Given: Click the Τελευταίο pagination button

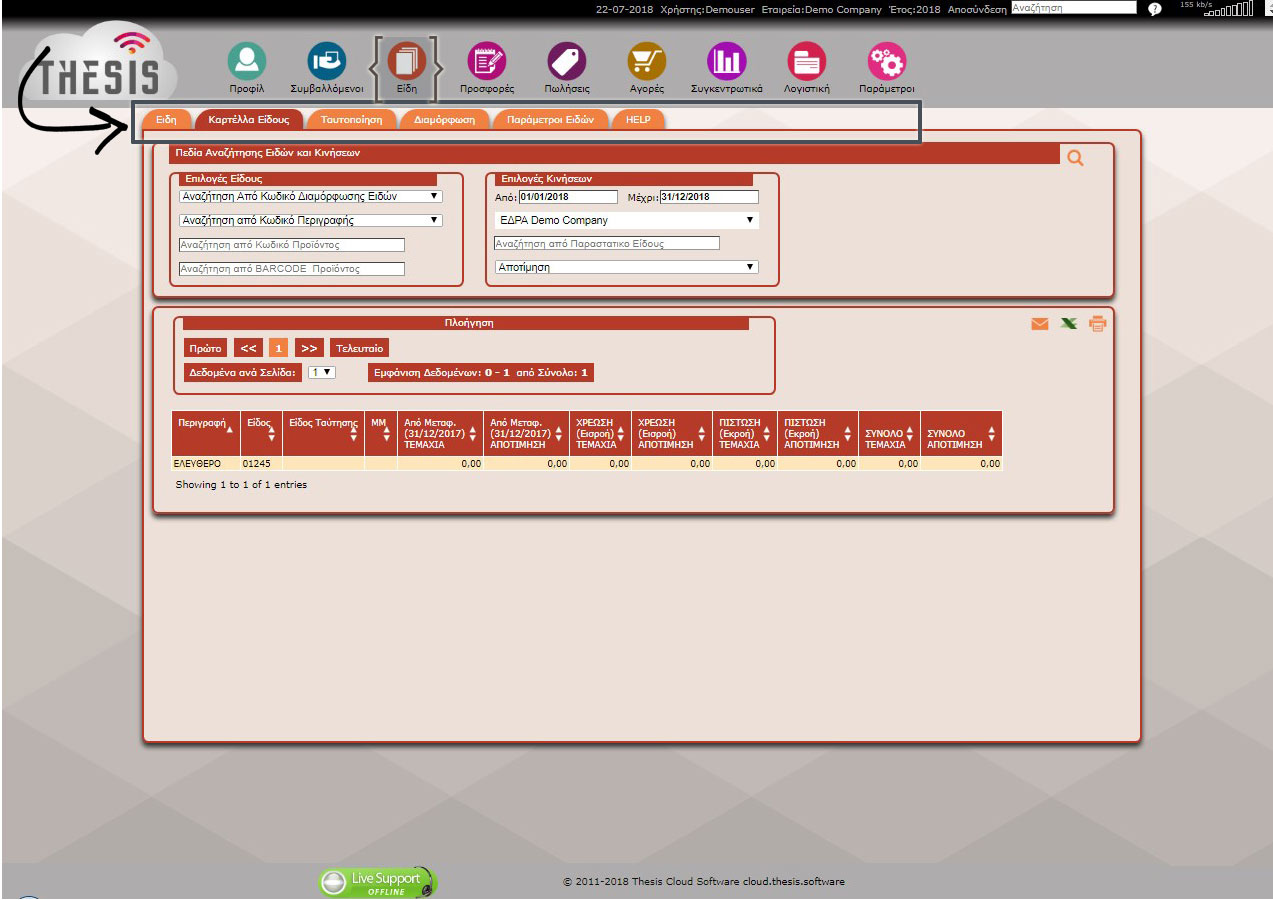Looking at the screenshot, I should pyautogui.click(x=359, y=348).
